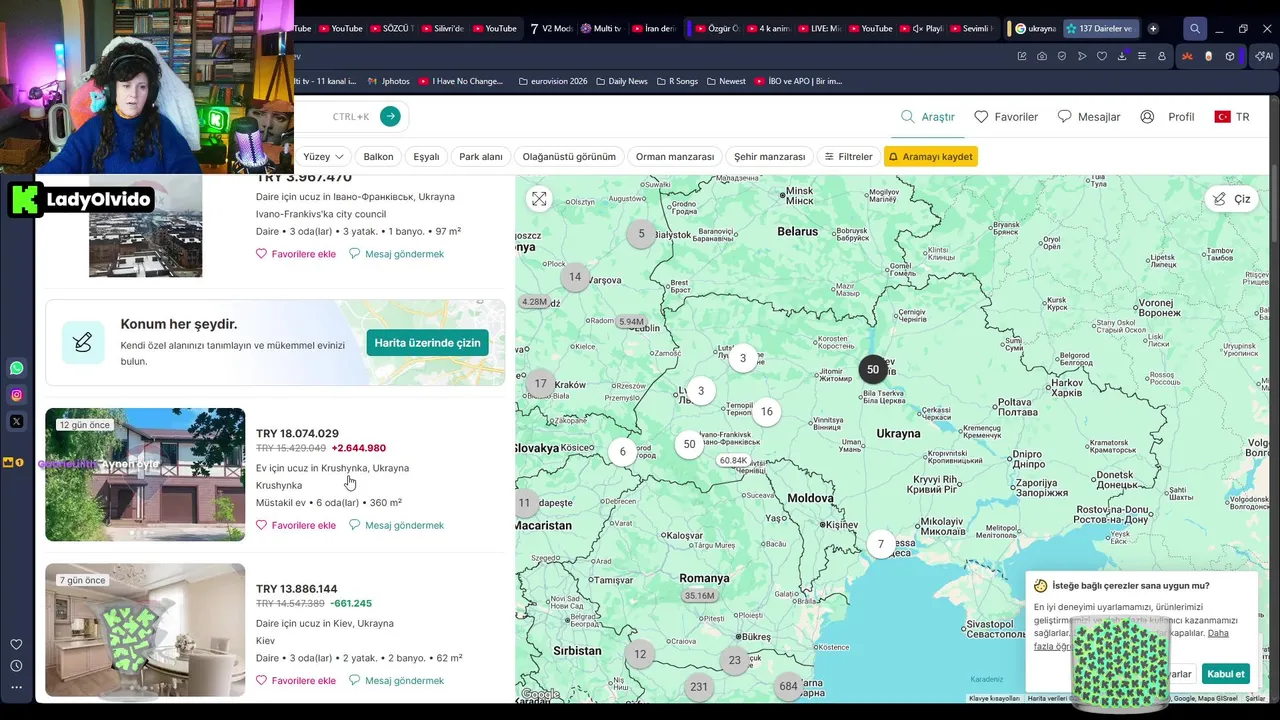
Task: Open Profil in site header
Action: 1167,117
